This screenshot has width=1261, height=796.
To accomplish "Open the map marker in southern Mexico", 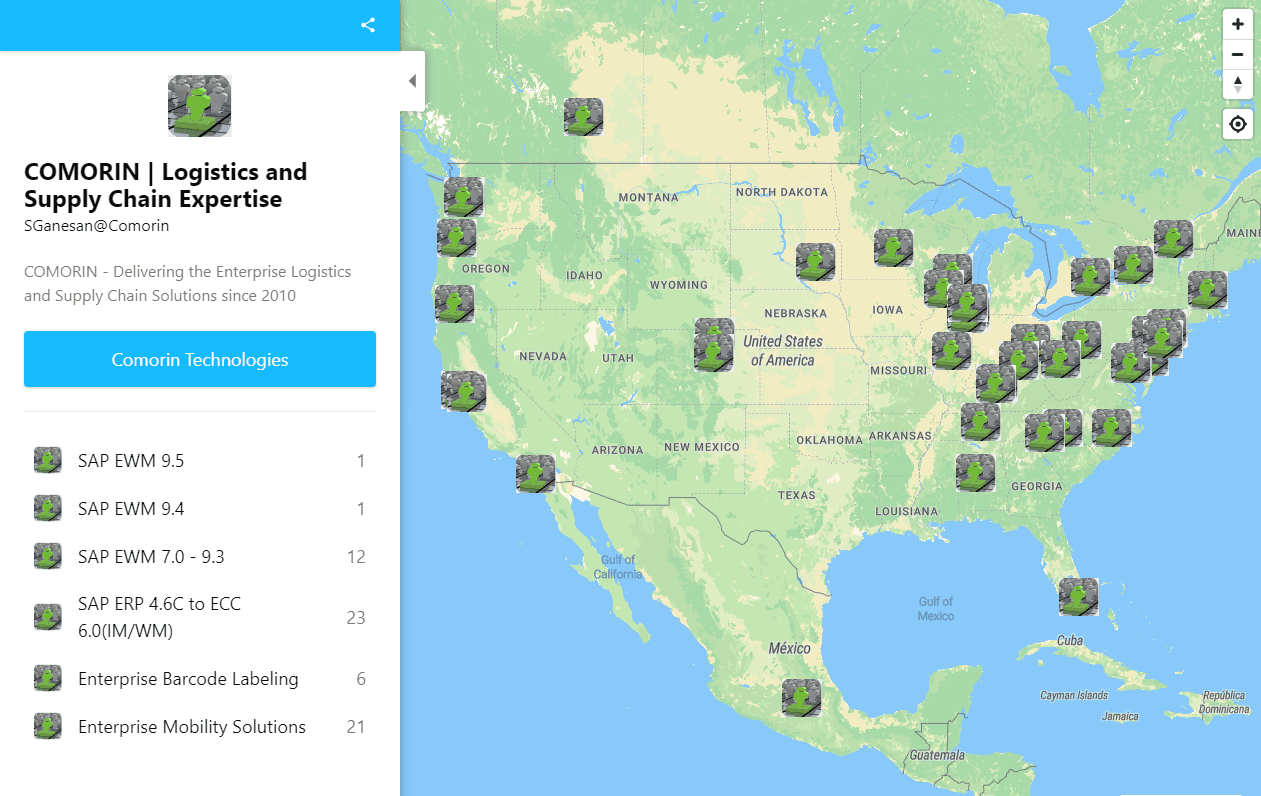I will (801, 698).
